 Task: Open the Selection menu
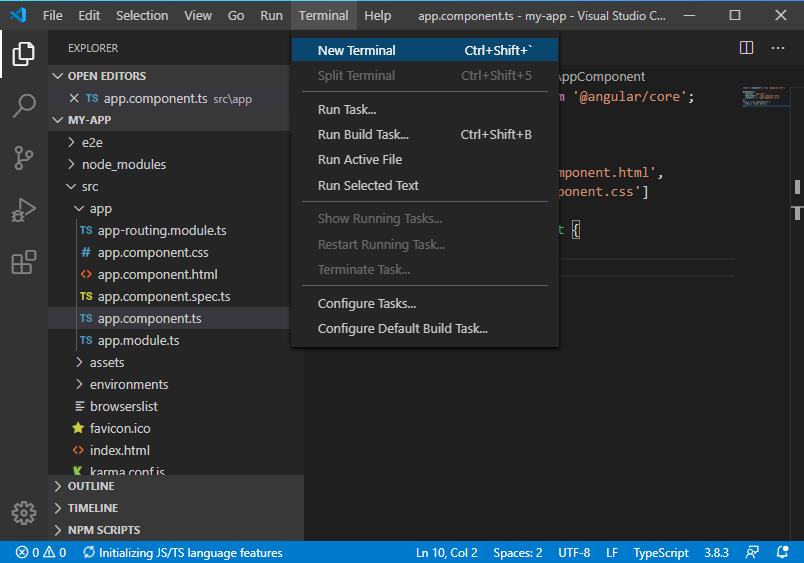[x=142, y=15]
